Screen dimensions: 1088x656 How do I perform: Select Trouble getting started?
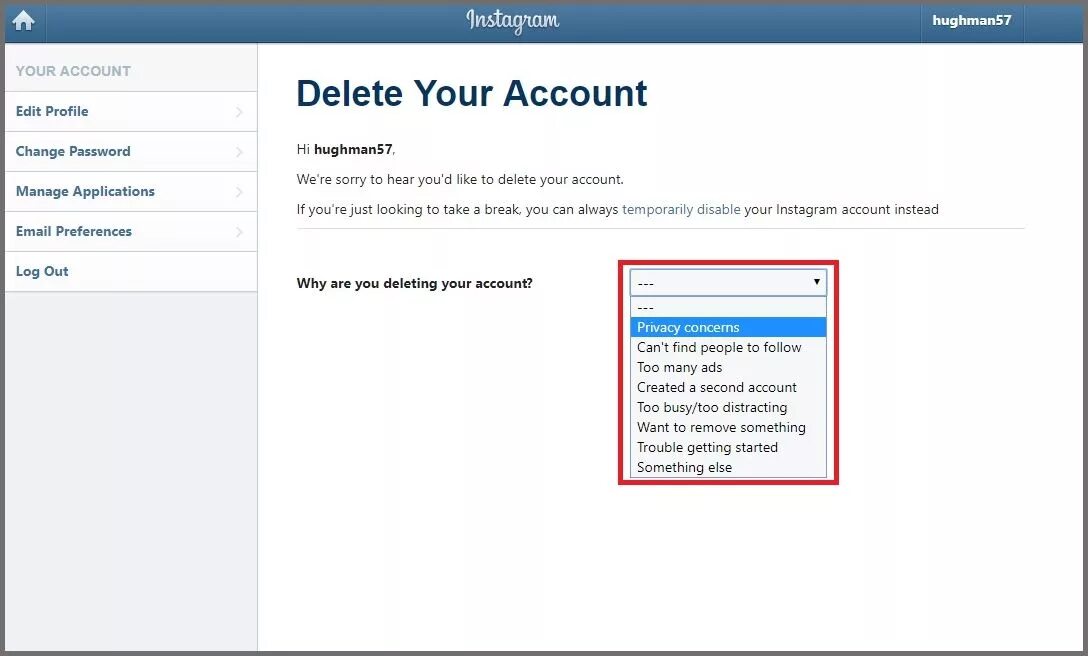[x=728, y=448]
